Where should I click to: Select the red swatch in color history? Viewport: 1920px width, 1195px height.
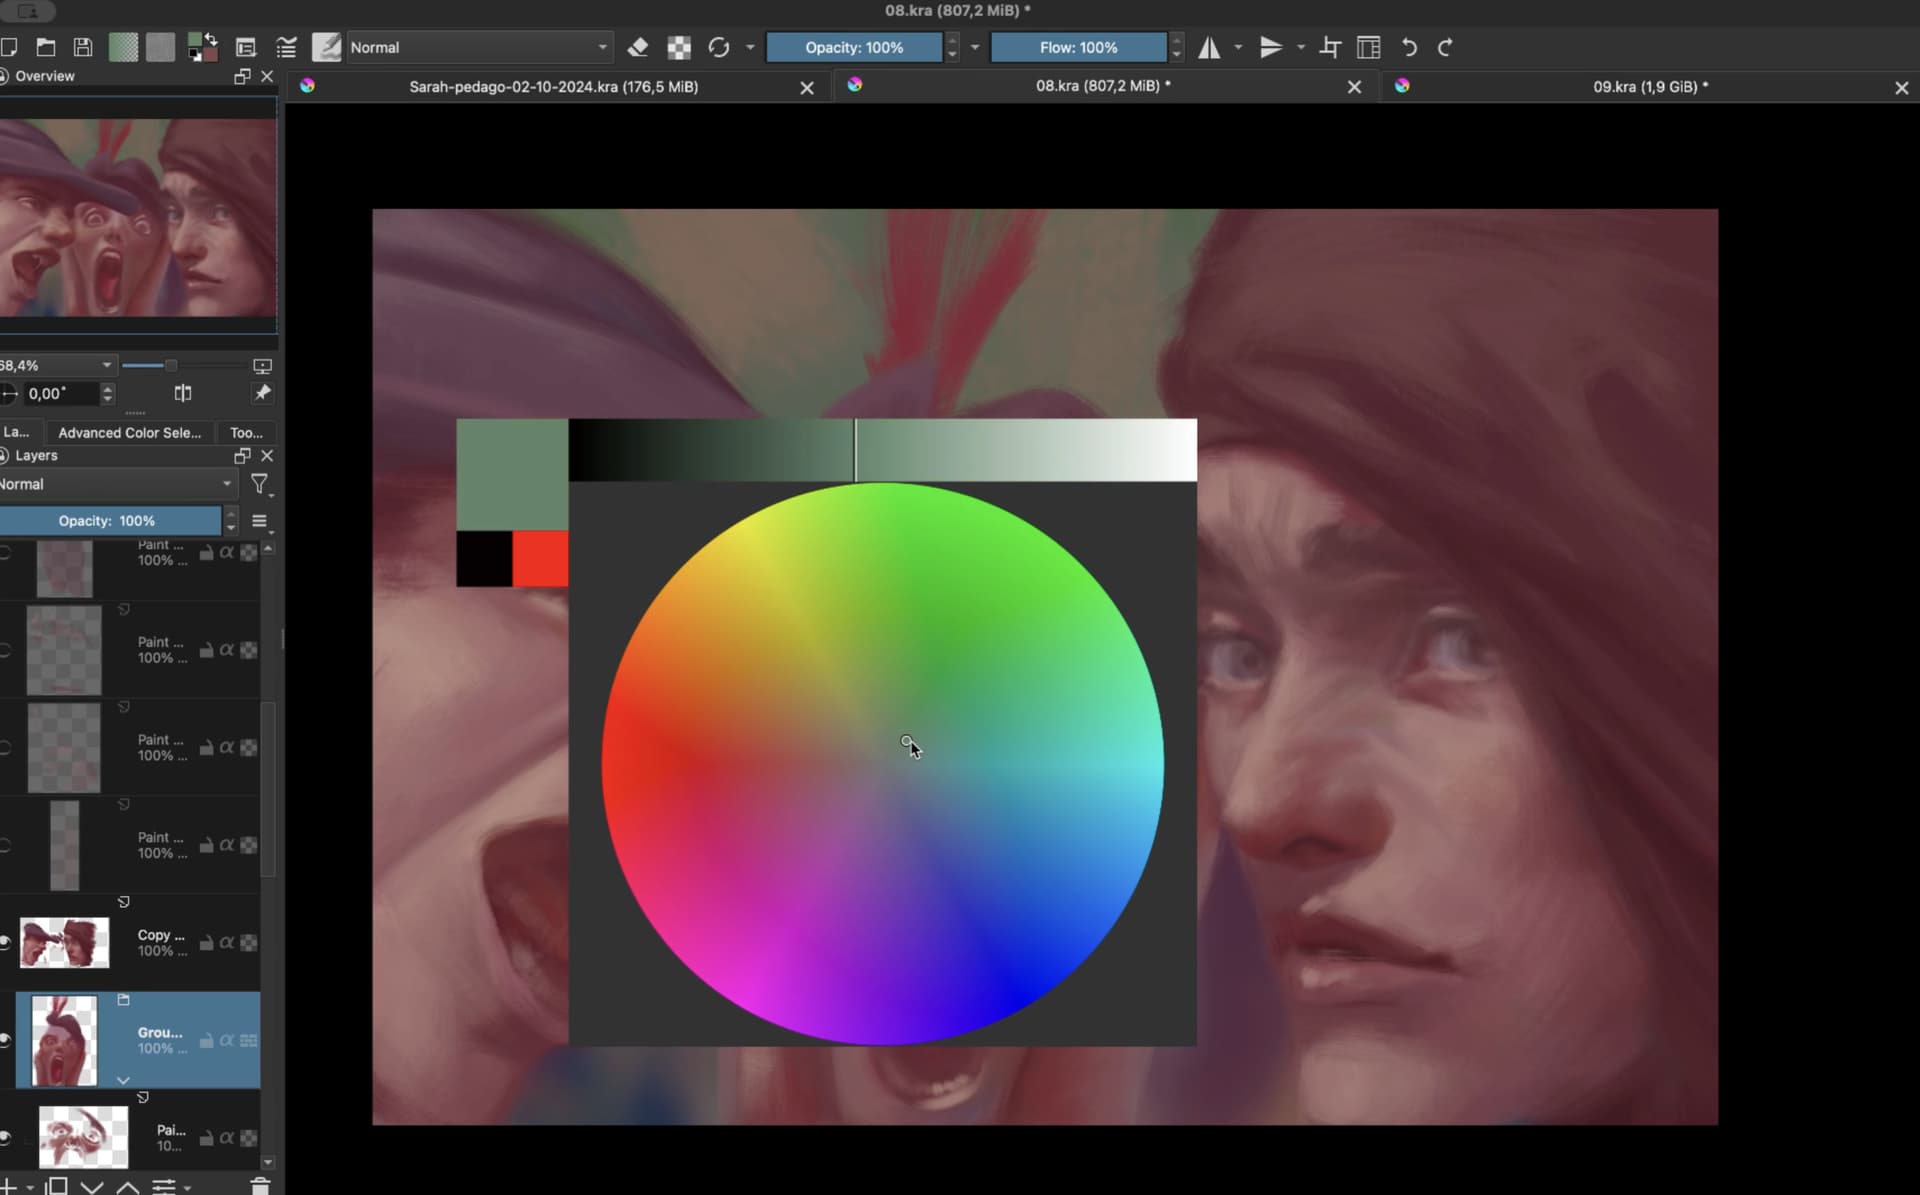pyautogui.click(x=540, y=558)
